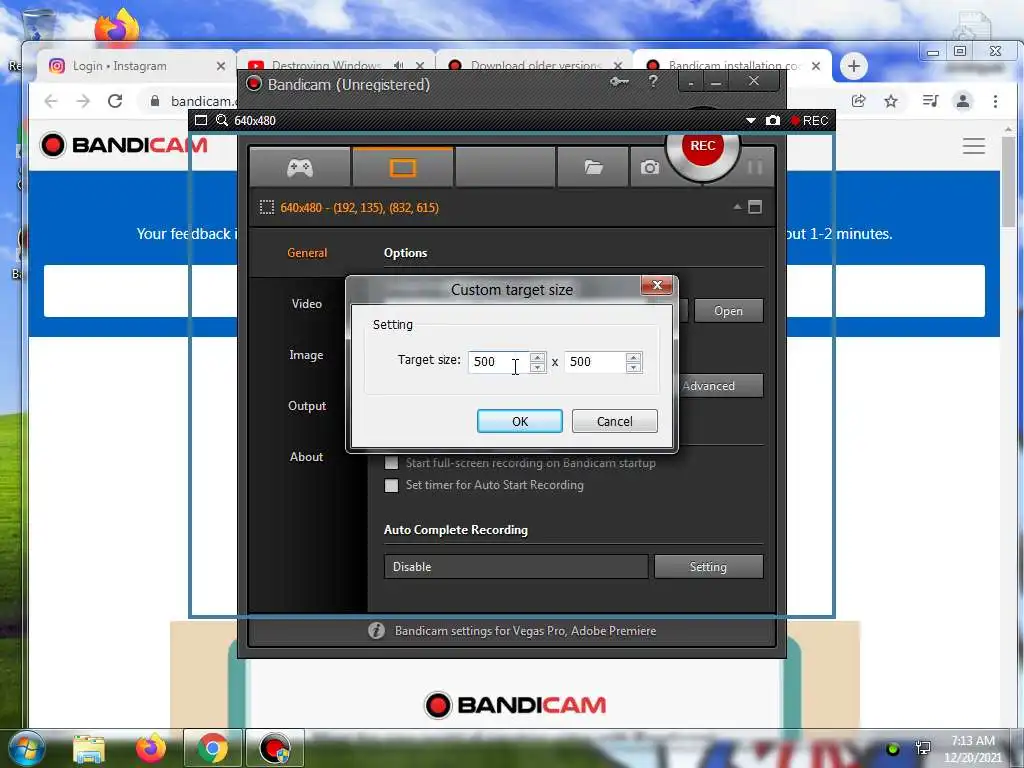Click the share page icon in Chrome

(859, 101)
